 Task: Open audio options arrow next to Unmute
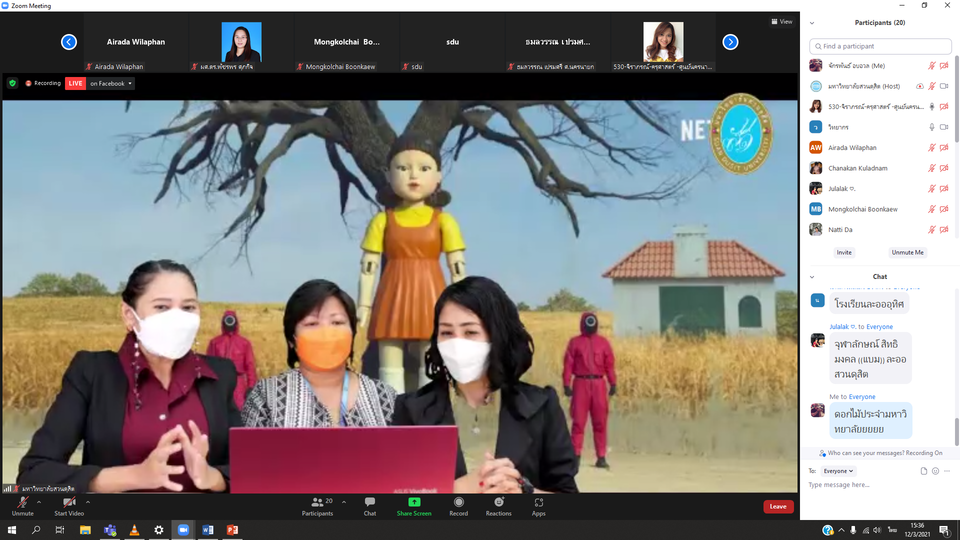39,502
